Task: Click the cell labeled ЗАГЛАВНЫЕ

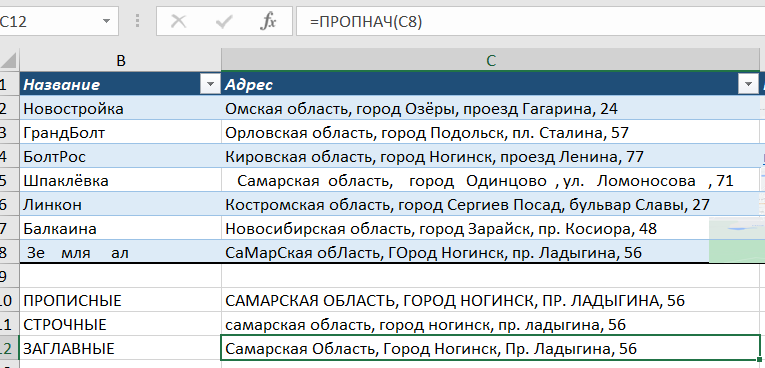Action: pyautogui.click(x=121, y=348)
